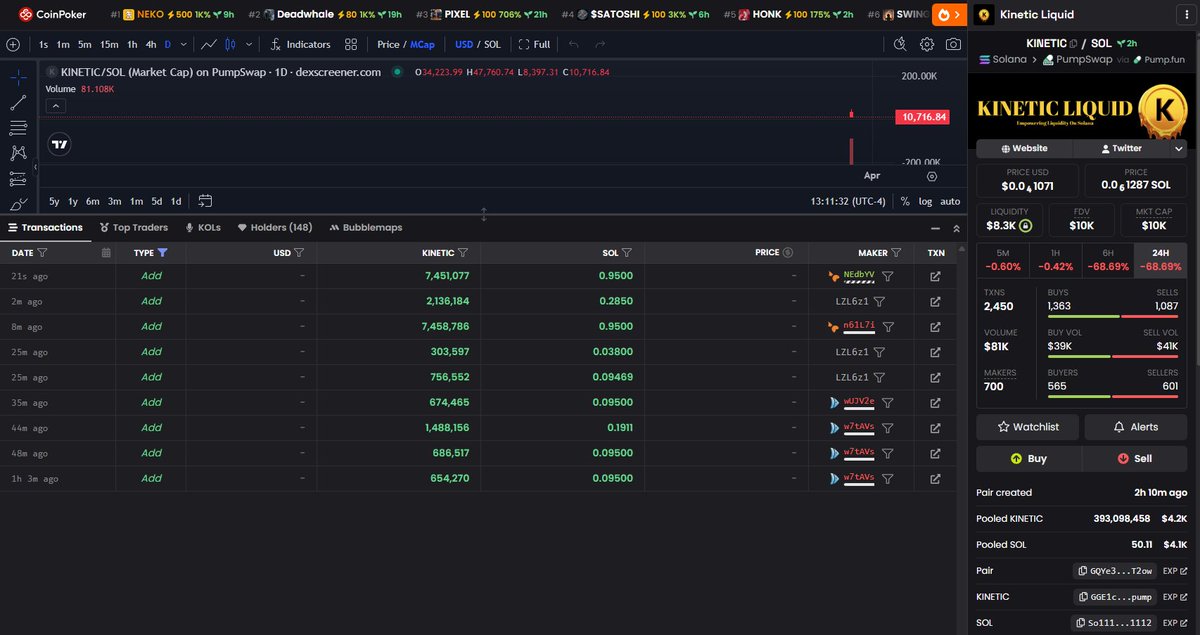Filter by maker wUJV2e
The height and width of the screenshot is (635, 1200).
(888, 402)
